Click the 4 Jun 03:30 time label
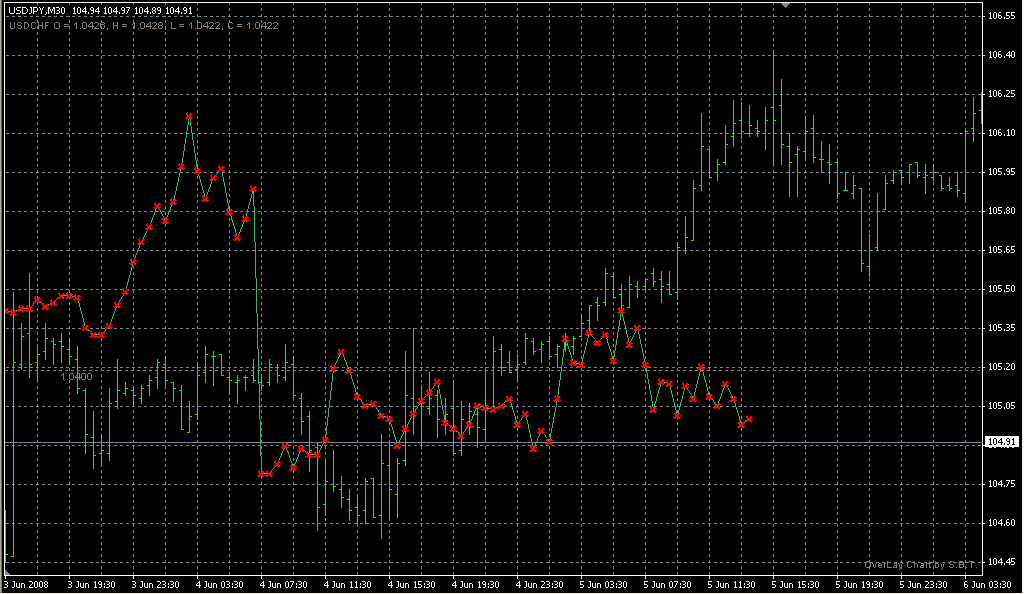The image size is (1024, 594). pyautogui.click(x=218, y=584)
